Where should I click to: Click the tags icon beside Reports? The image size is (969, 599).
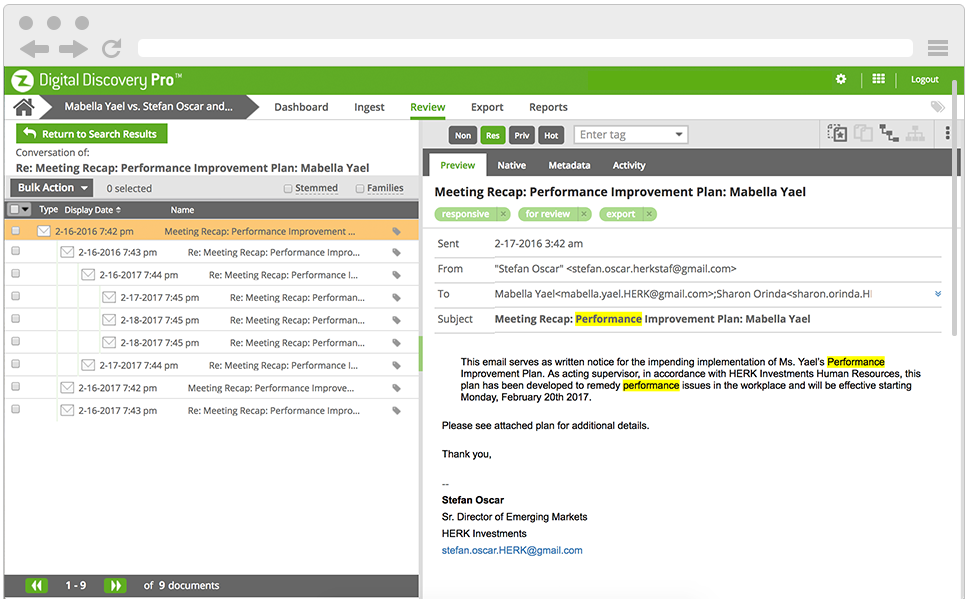point(937,106)
